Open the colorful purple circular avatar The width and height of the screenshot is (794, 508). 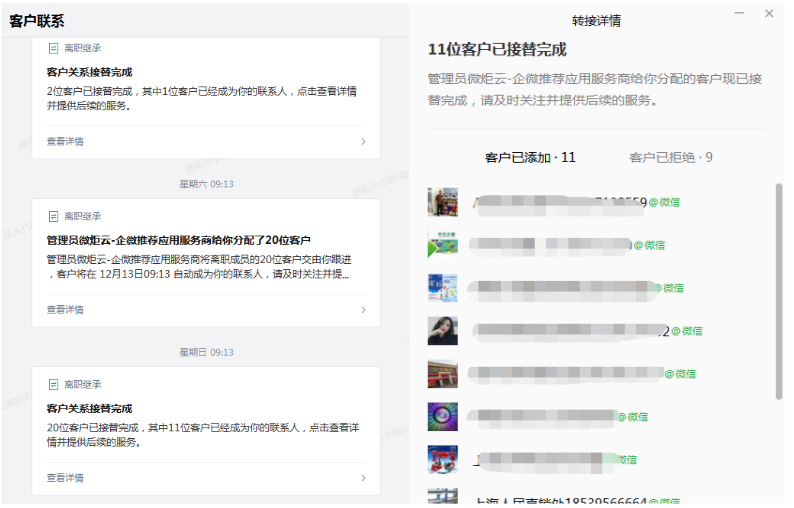tap(442, 417)
